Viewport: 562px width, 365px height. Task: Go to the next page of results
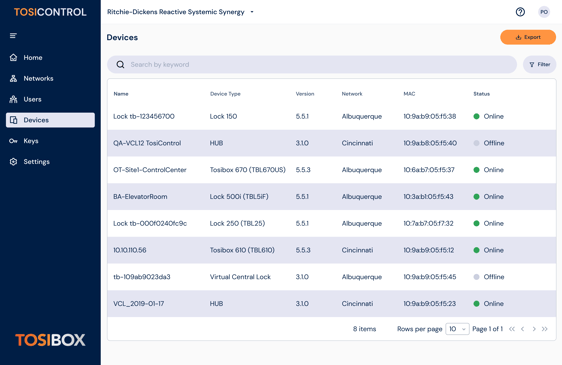534,329
